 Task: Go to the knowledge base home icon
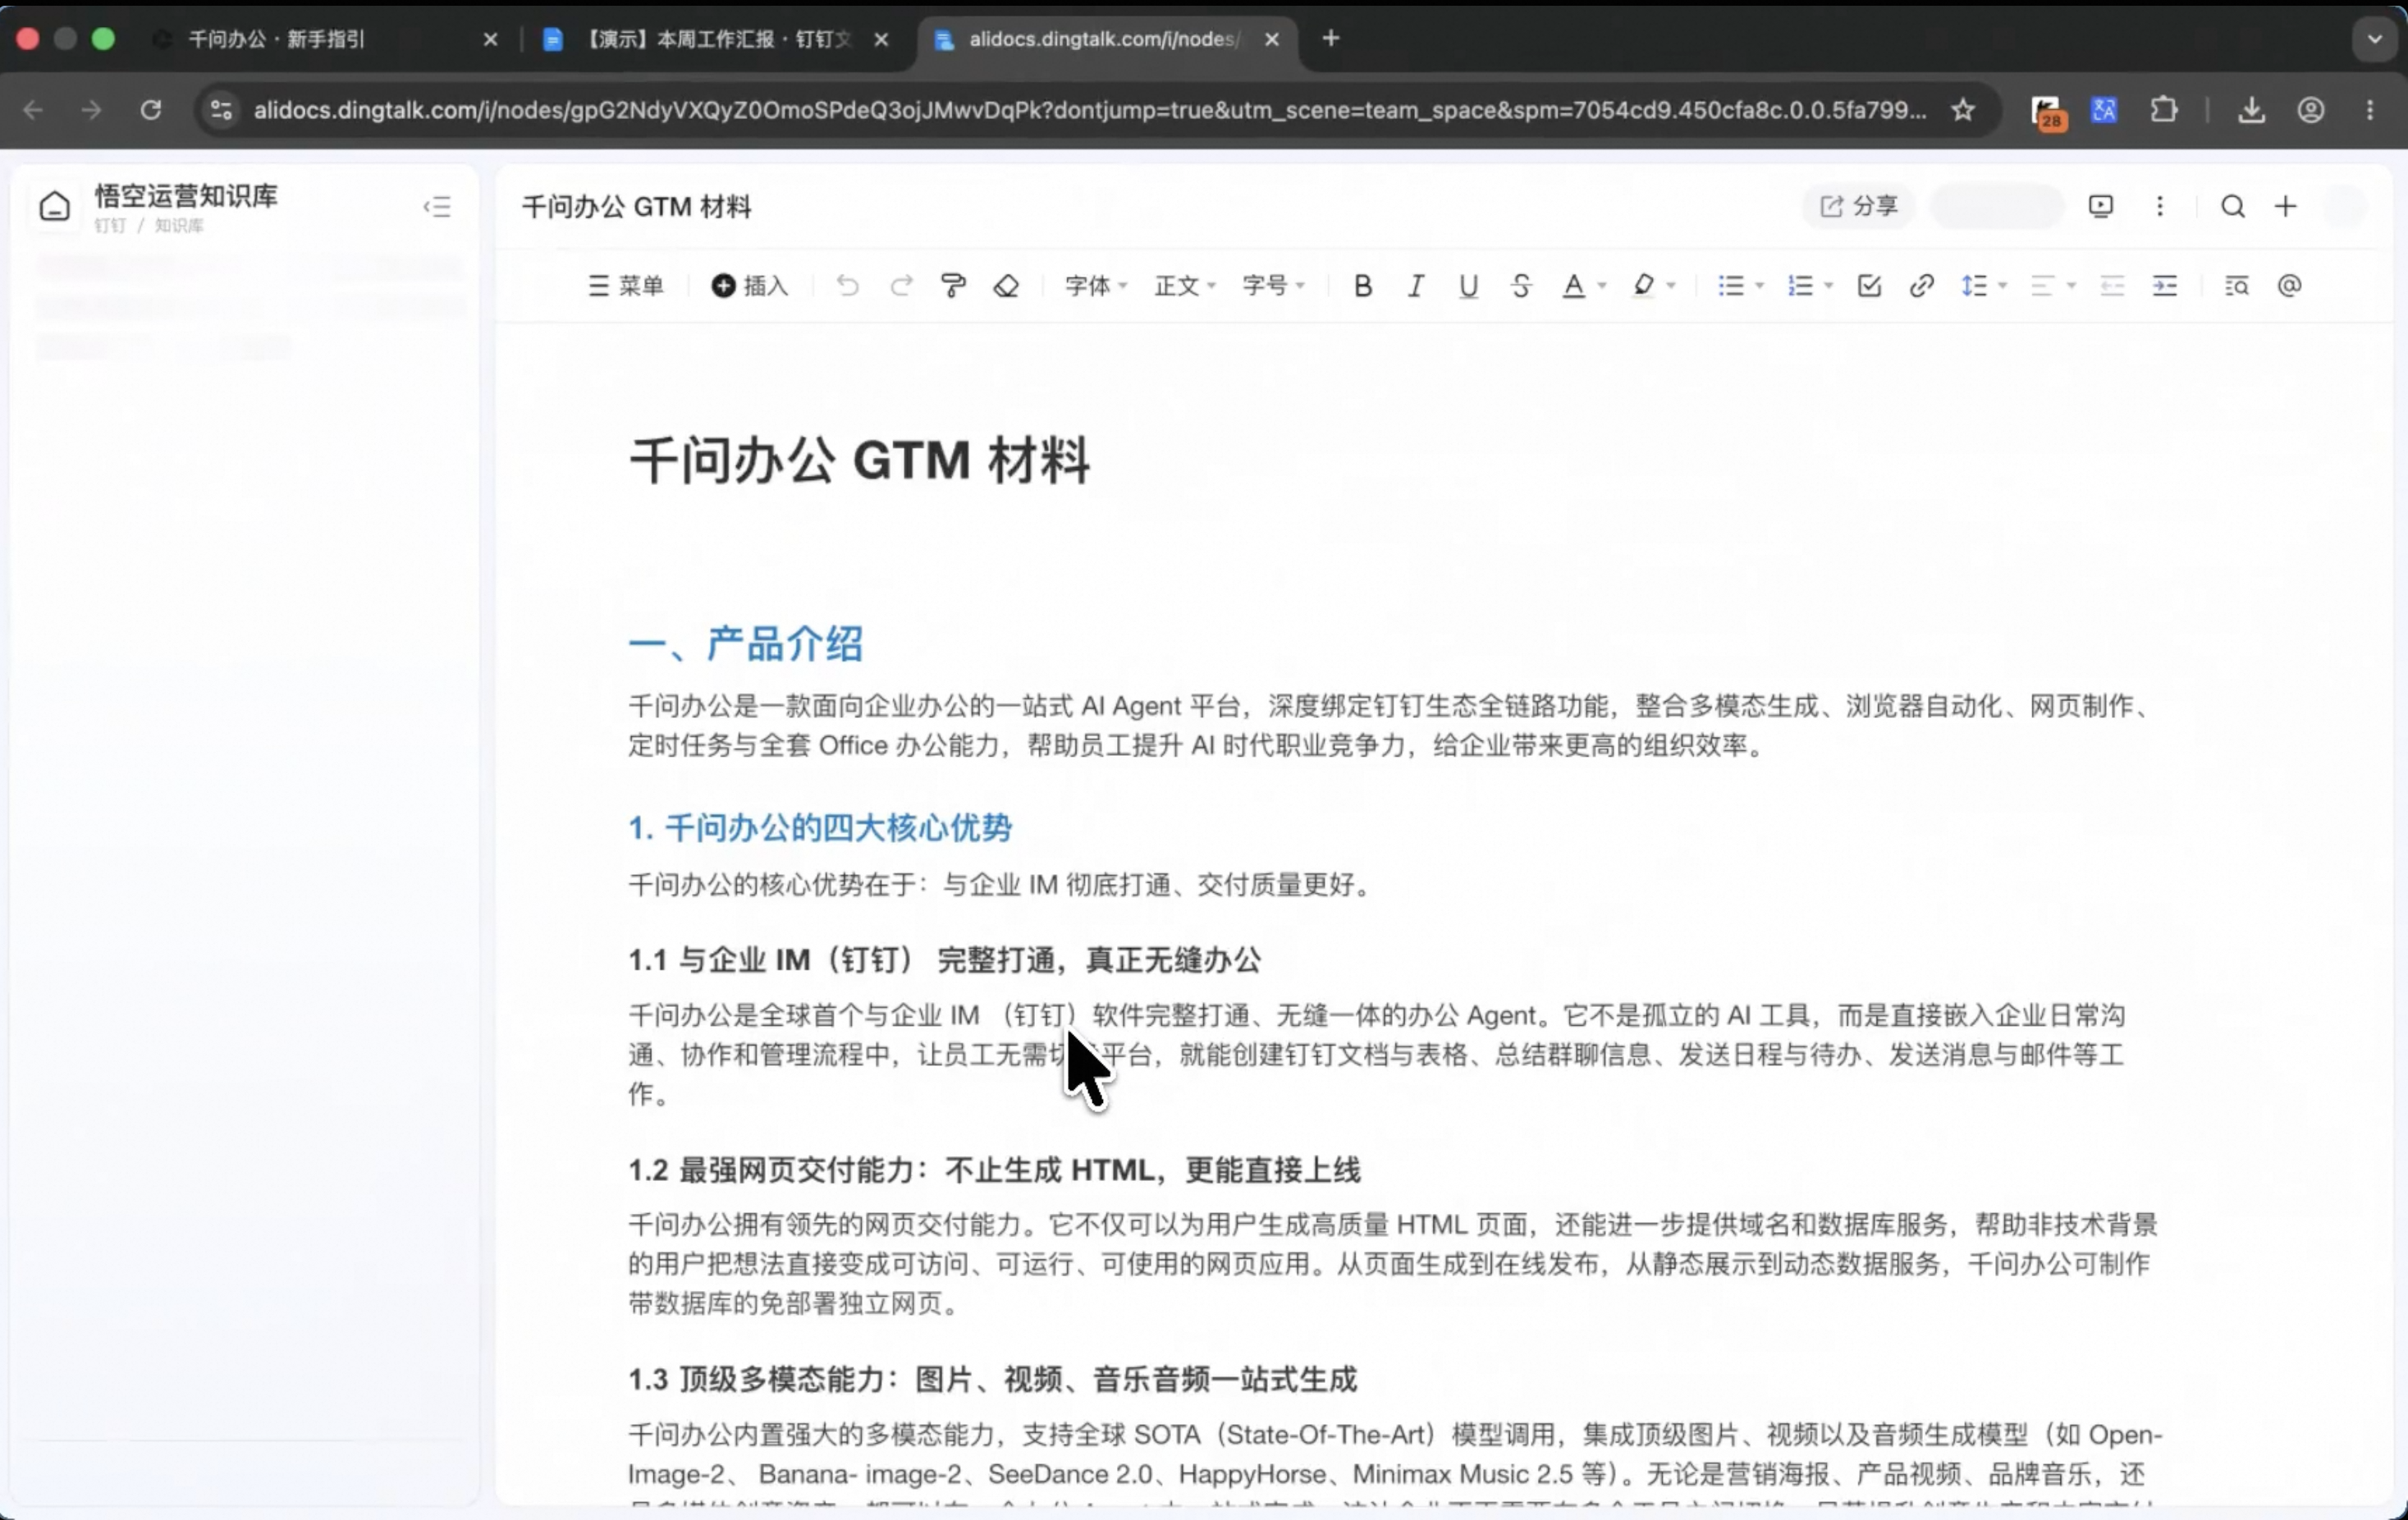55,207
